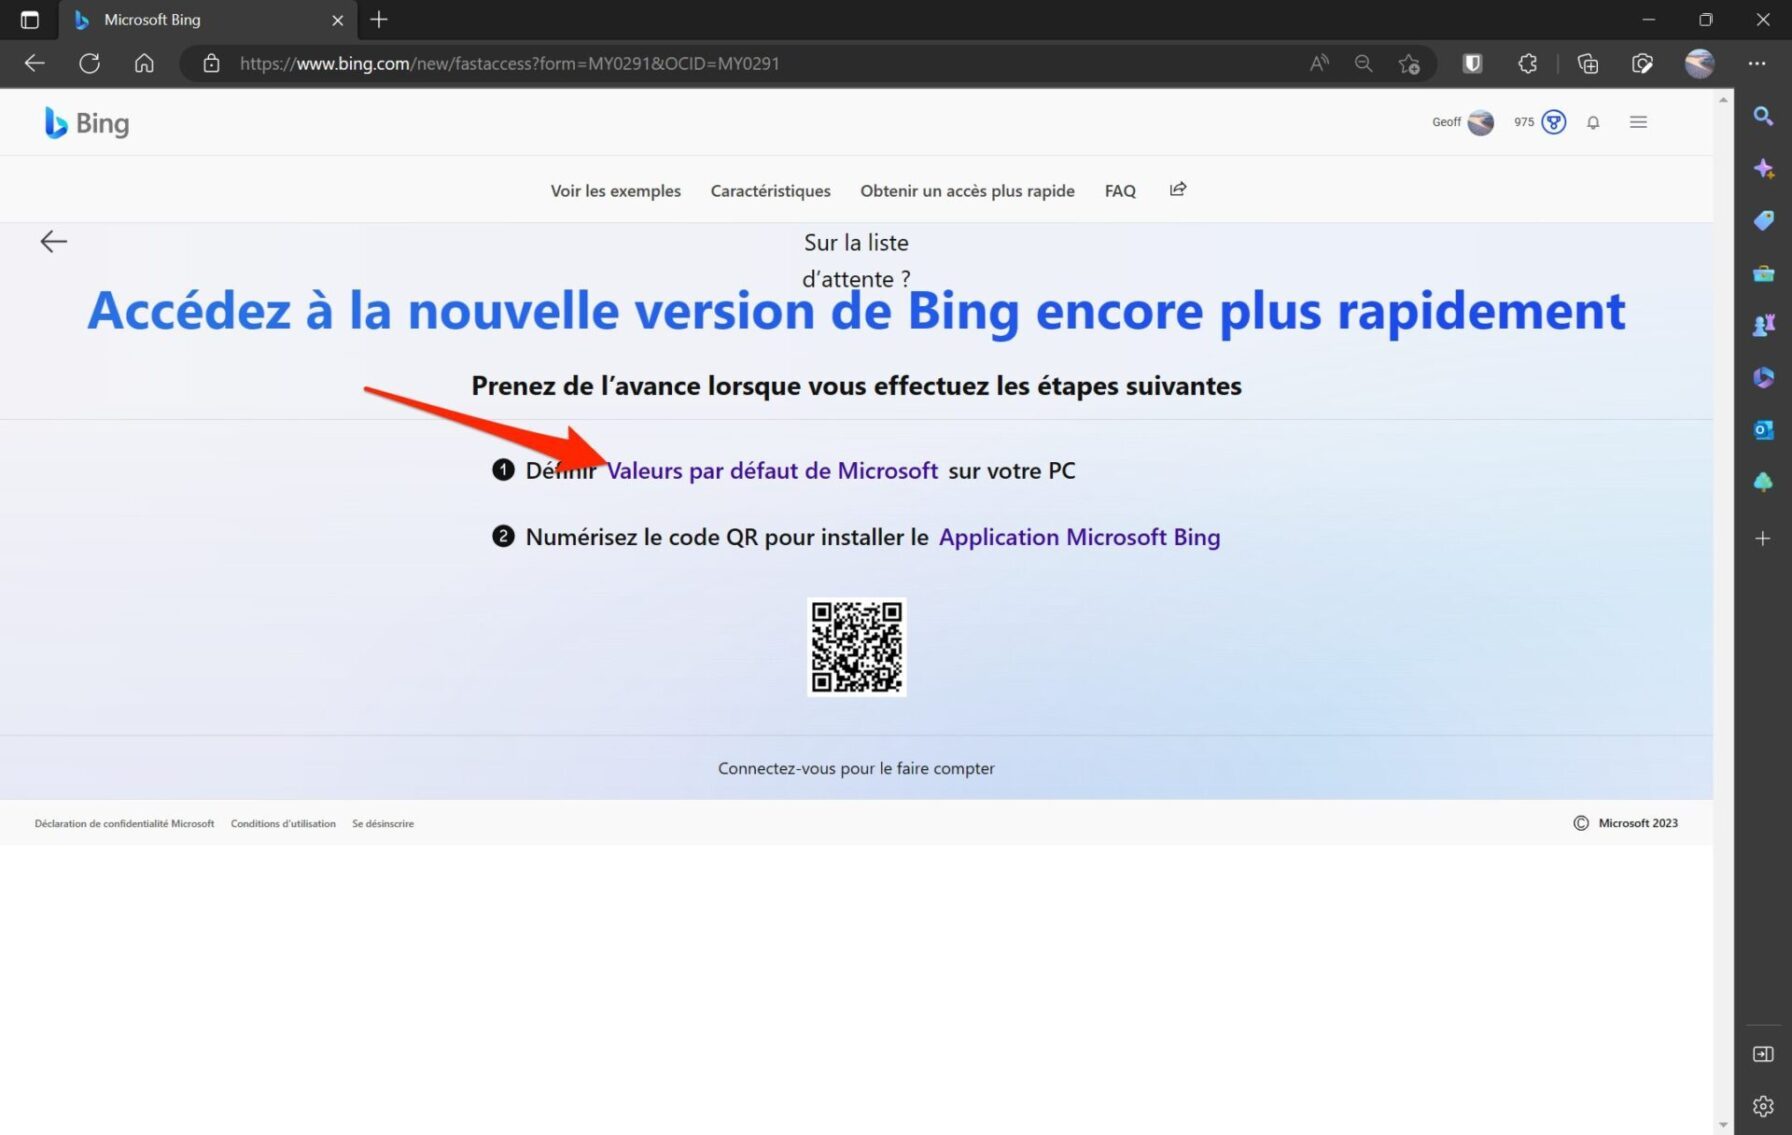Open Déclaration de confidentialité Microsoft link
1792x1135 pixels.
[x=124, y=824]
